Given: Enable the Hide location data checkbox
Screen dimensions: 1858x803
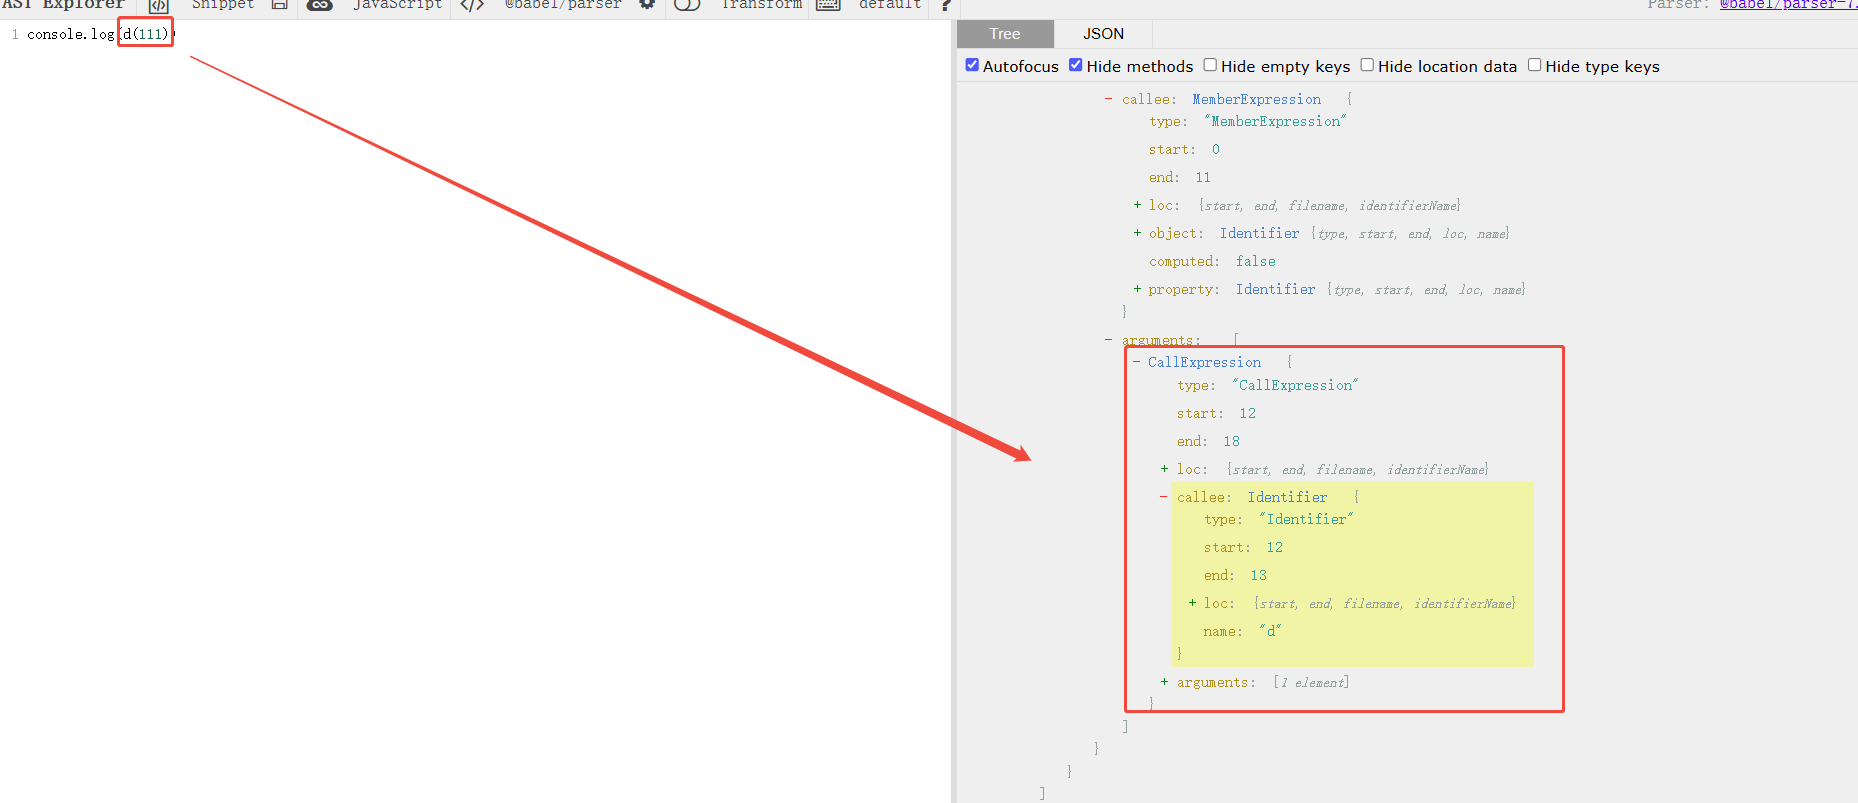Looking at the screenshot, I should [1367, 65].
